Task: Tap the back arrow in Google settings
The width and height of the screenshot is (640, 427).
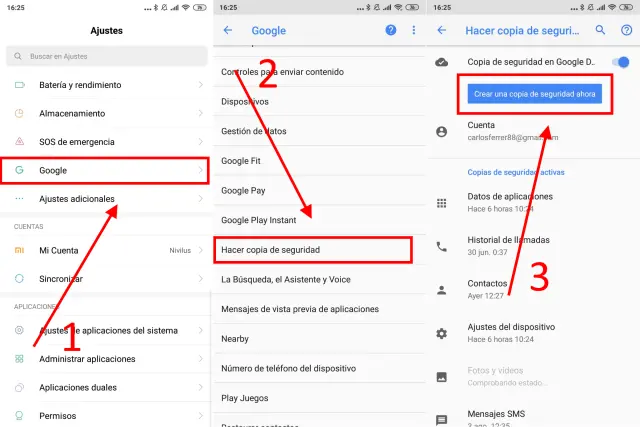Action: click(228, 31)
